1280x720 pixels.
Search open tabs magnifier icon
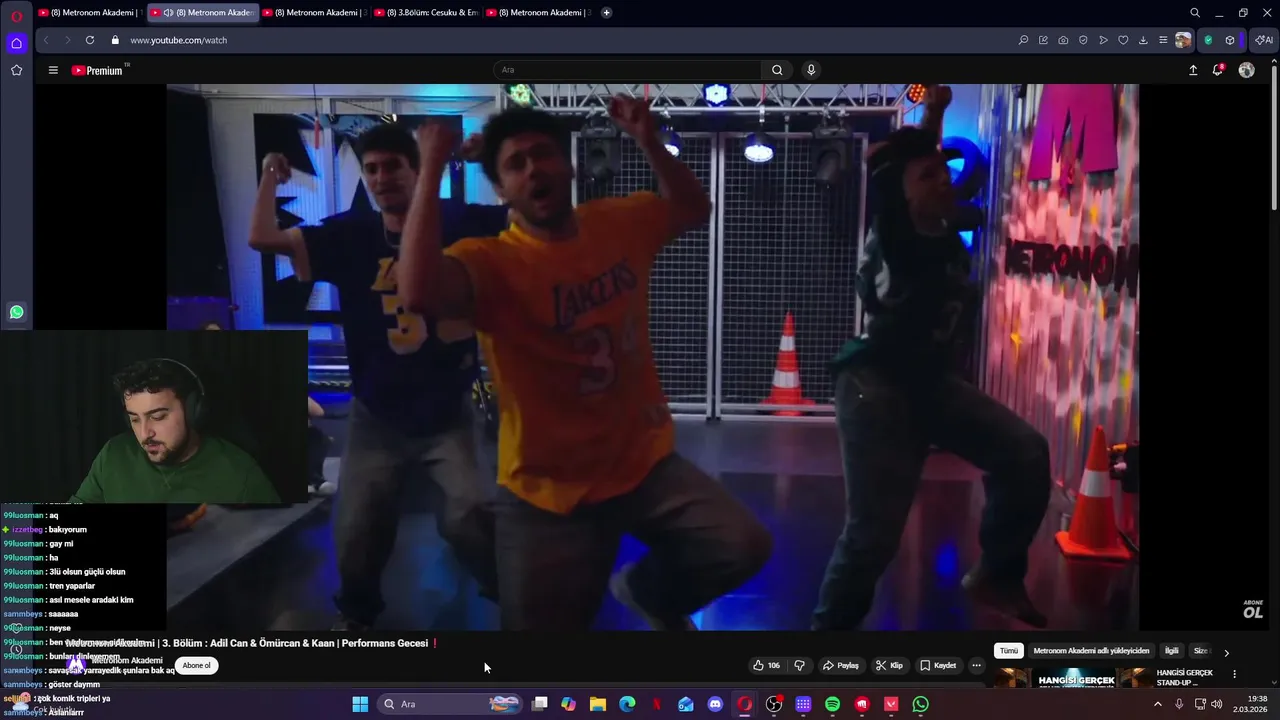point(1195,13)
